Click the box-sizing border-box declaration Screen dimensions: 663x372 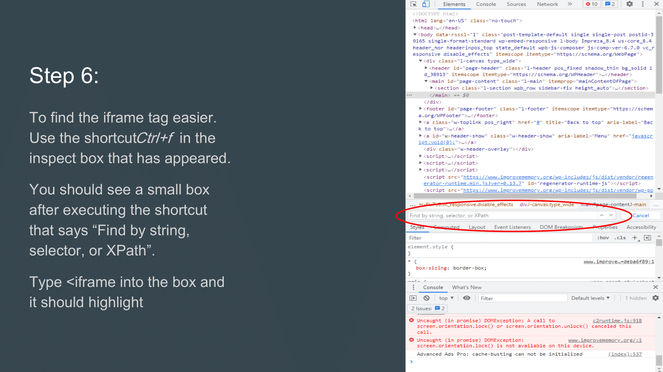coord(451,268)
